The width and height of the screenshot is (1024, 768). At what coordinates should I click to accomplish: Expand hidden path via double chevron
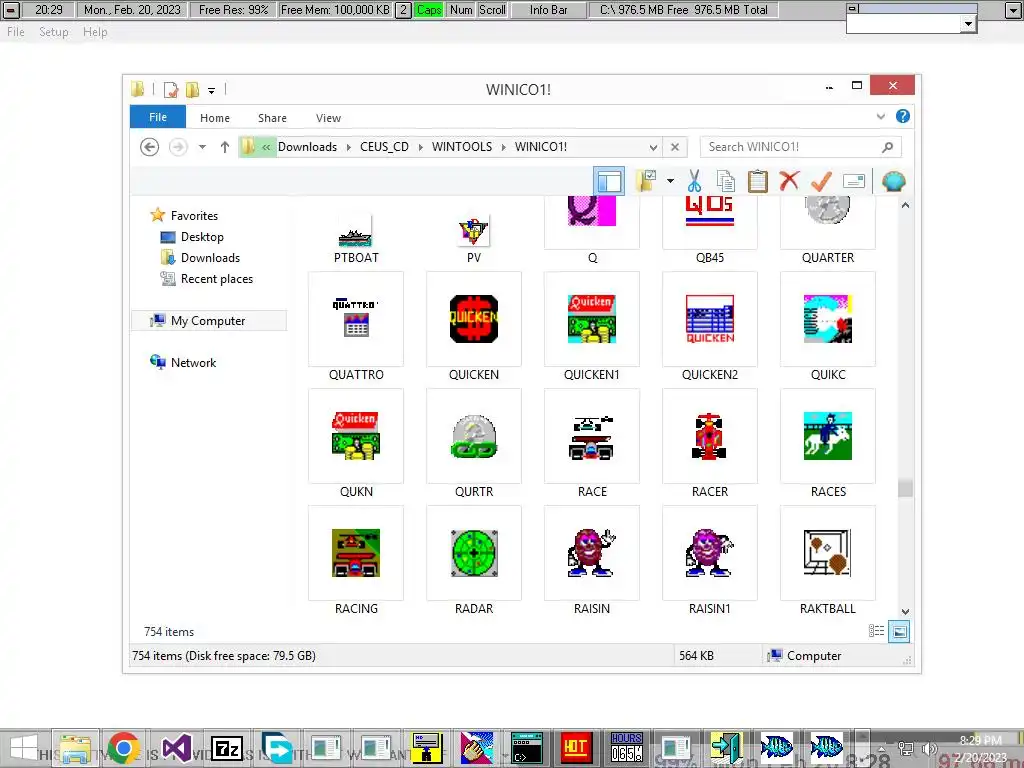[266, 147]
